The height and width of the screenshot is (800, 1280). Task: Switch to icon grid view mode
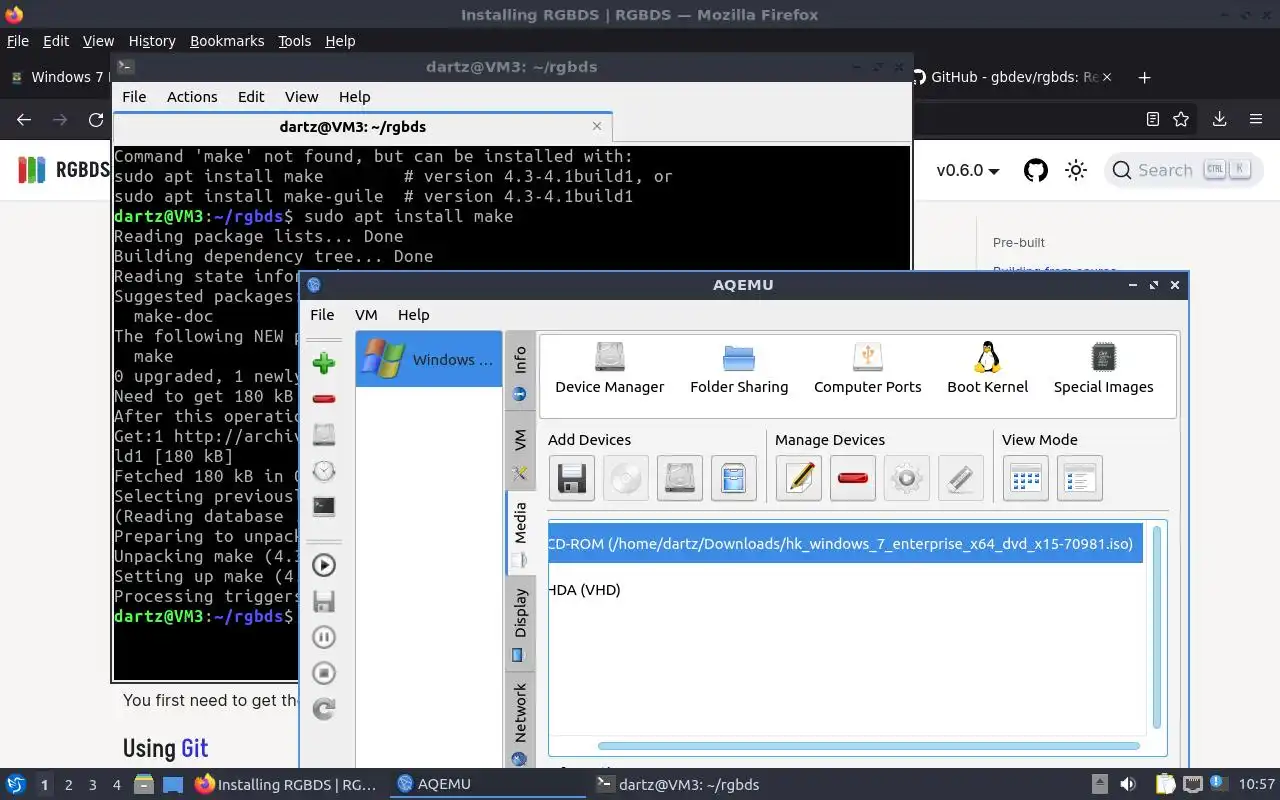point(1026,478)
